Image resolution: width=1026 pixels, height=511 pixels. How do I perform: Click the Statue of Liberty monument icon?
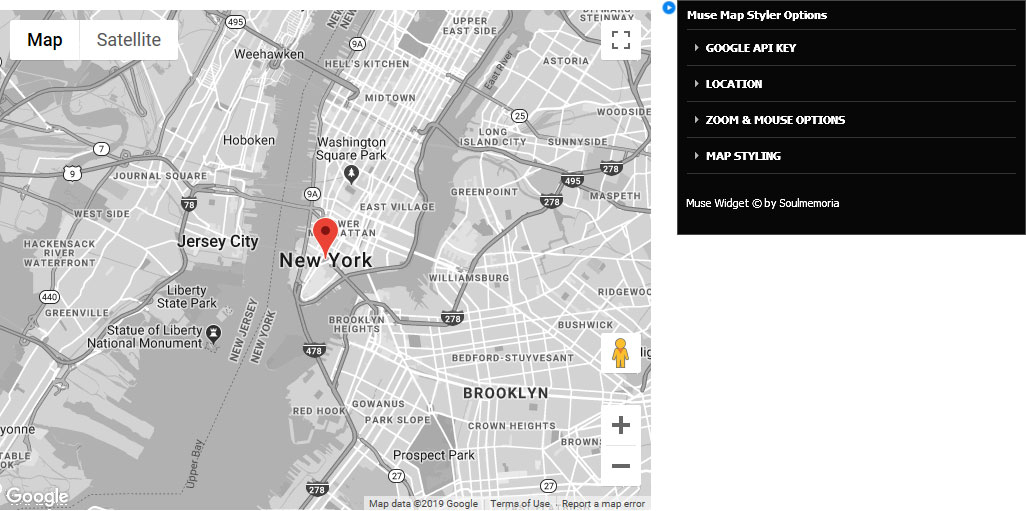(213, 336)
